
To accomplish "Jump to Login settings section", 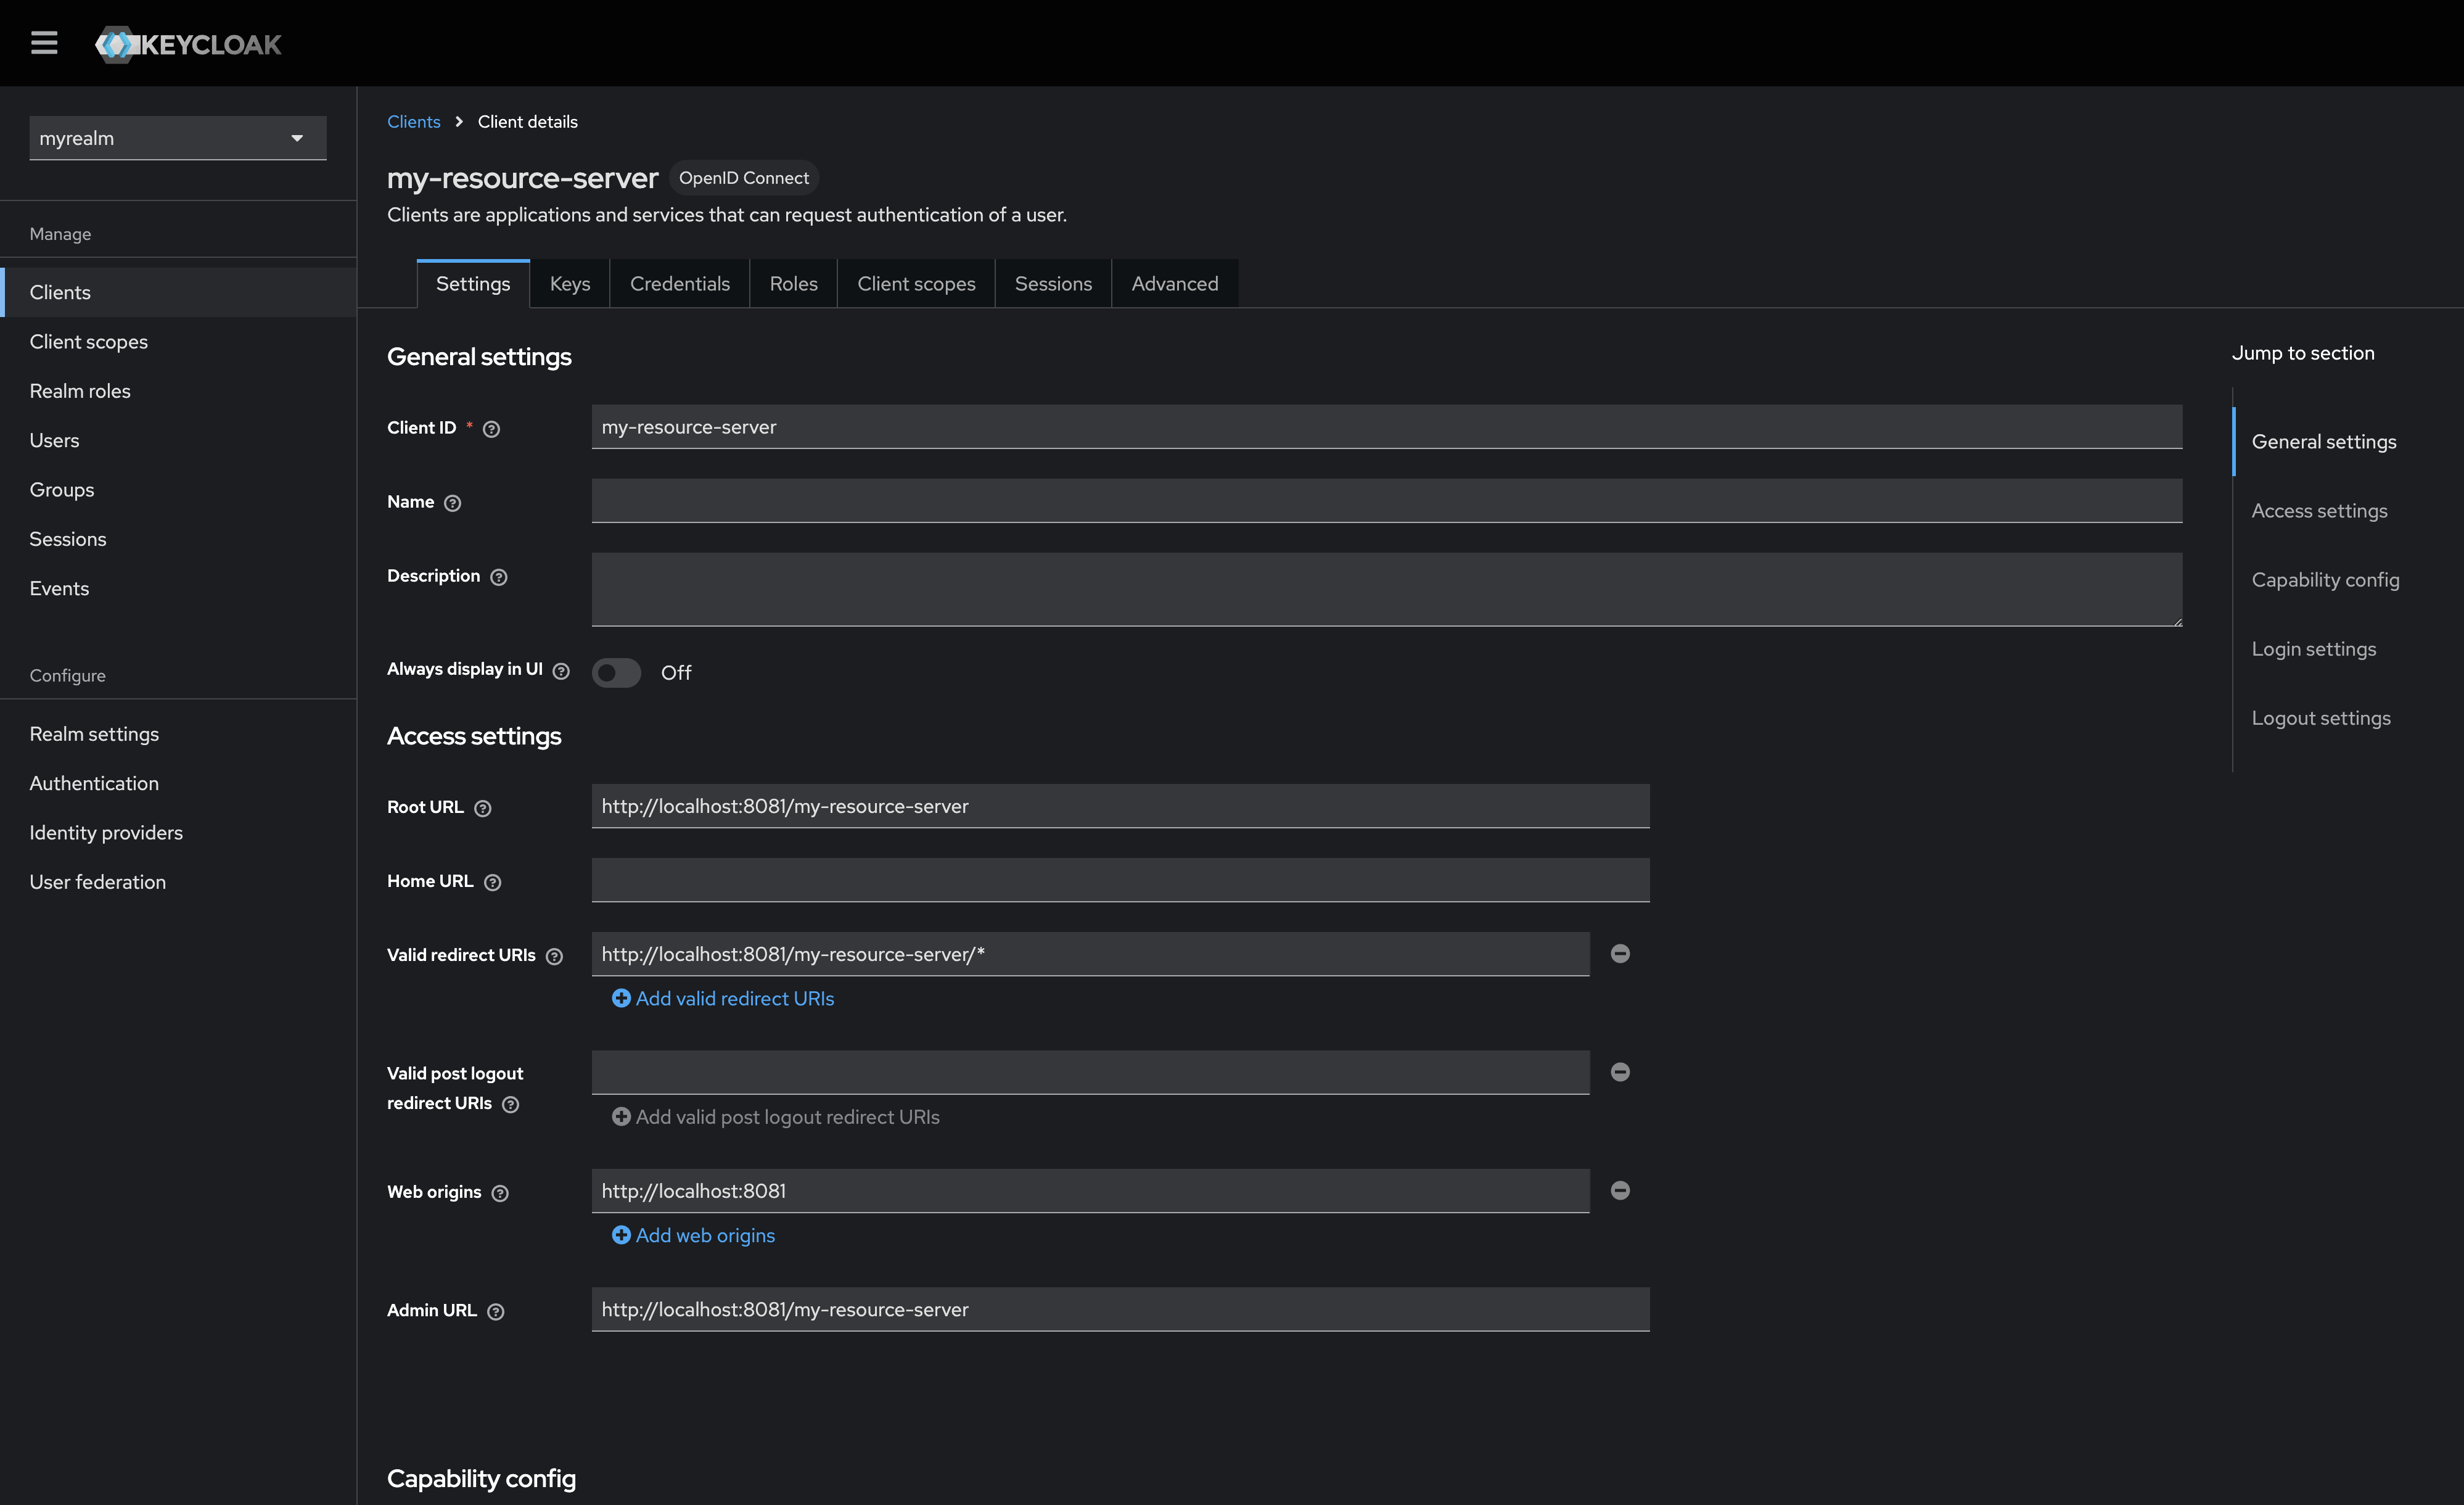I will [x=2313, y=649].
